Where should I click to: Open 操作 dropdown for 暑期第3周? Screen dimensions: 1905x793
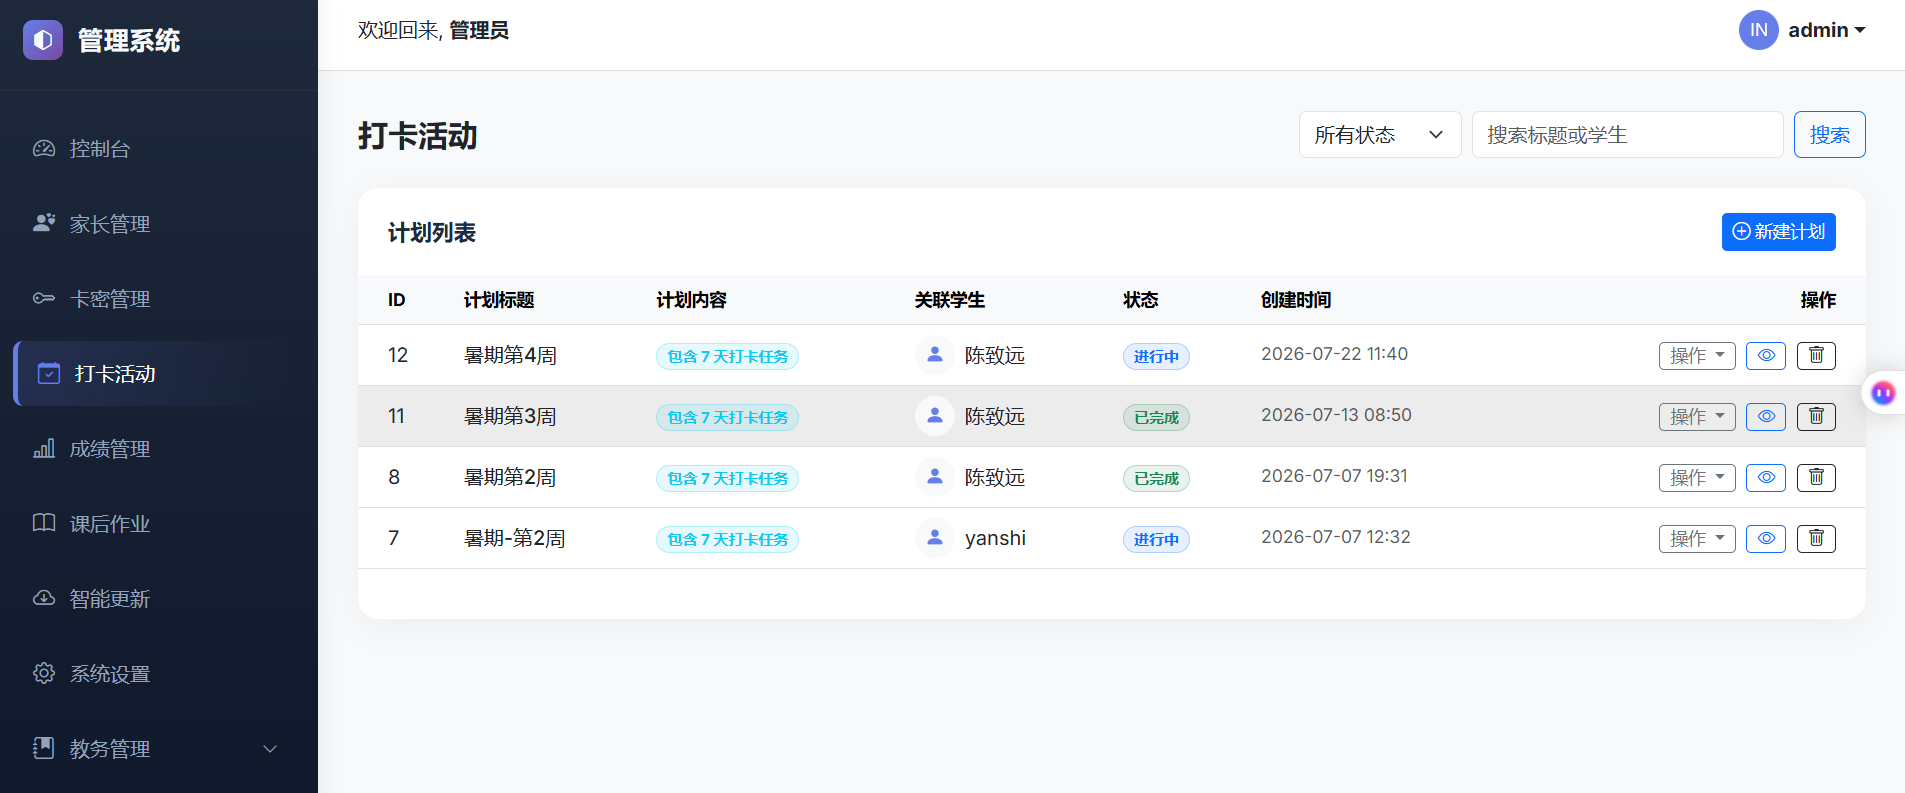[1697, 417]
